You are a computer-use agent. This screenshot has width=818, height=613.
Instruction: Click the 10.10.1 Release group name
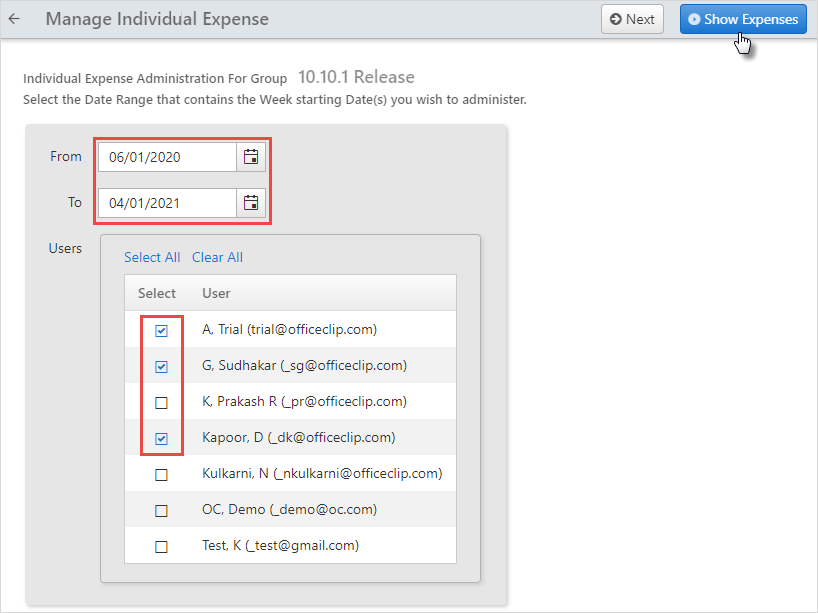coord(356,77)
